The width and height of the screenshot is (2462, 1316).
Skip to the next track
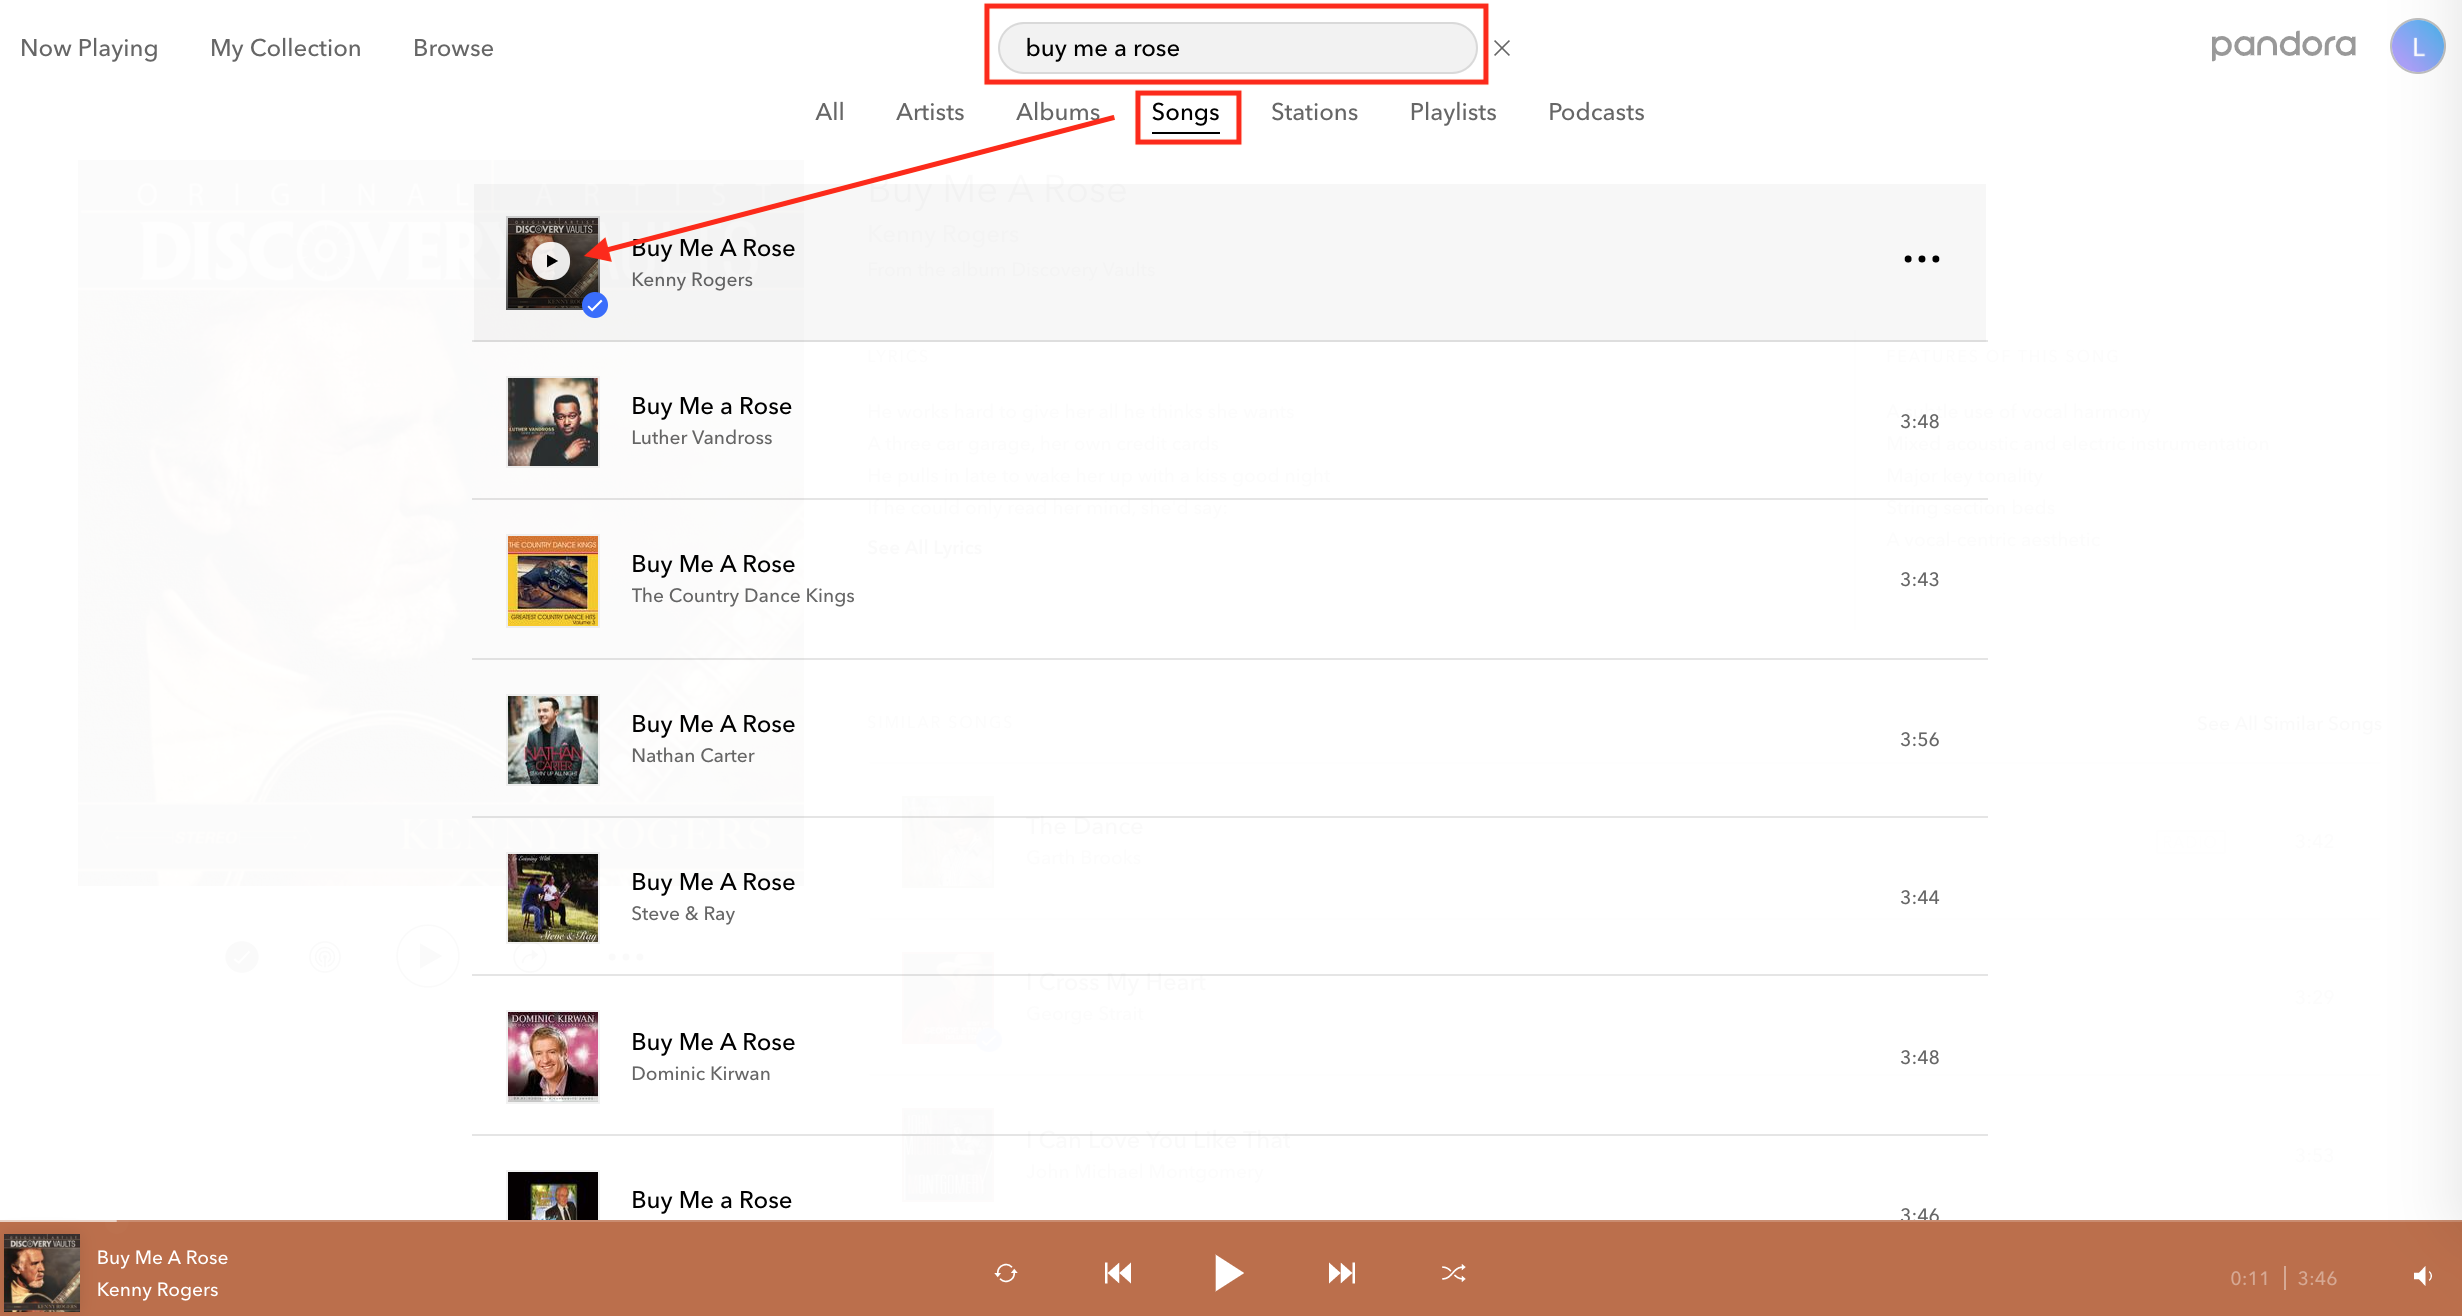pyautogui.click(x=1342, y=1272)
